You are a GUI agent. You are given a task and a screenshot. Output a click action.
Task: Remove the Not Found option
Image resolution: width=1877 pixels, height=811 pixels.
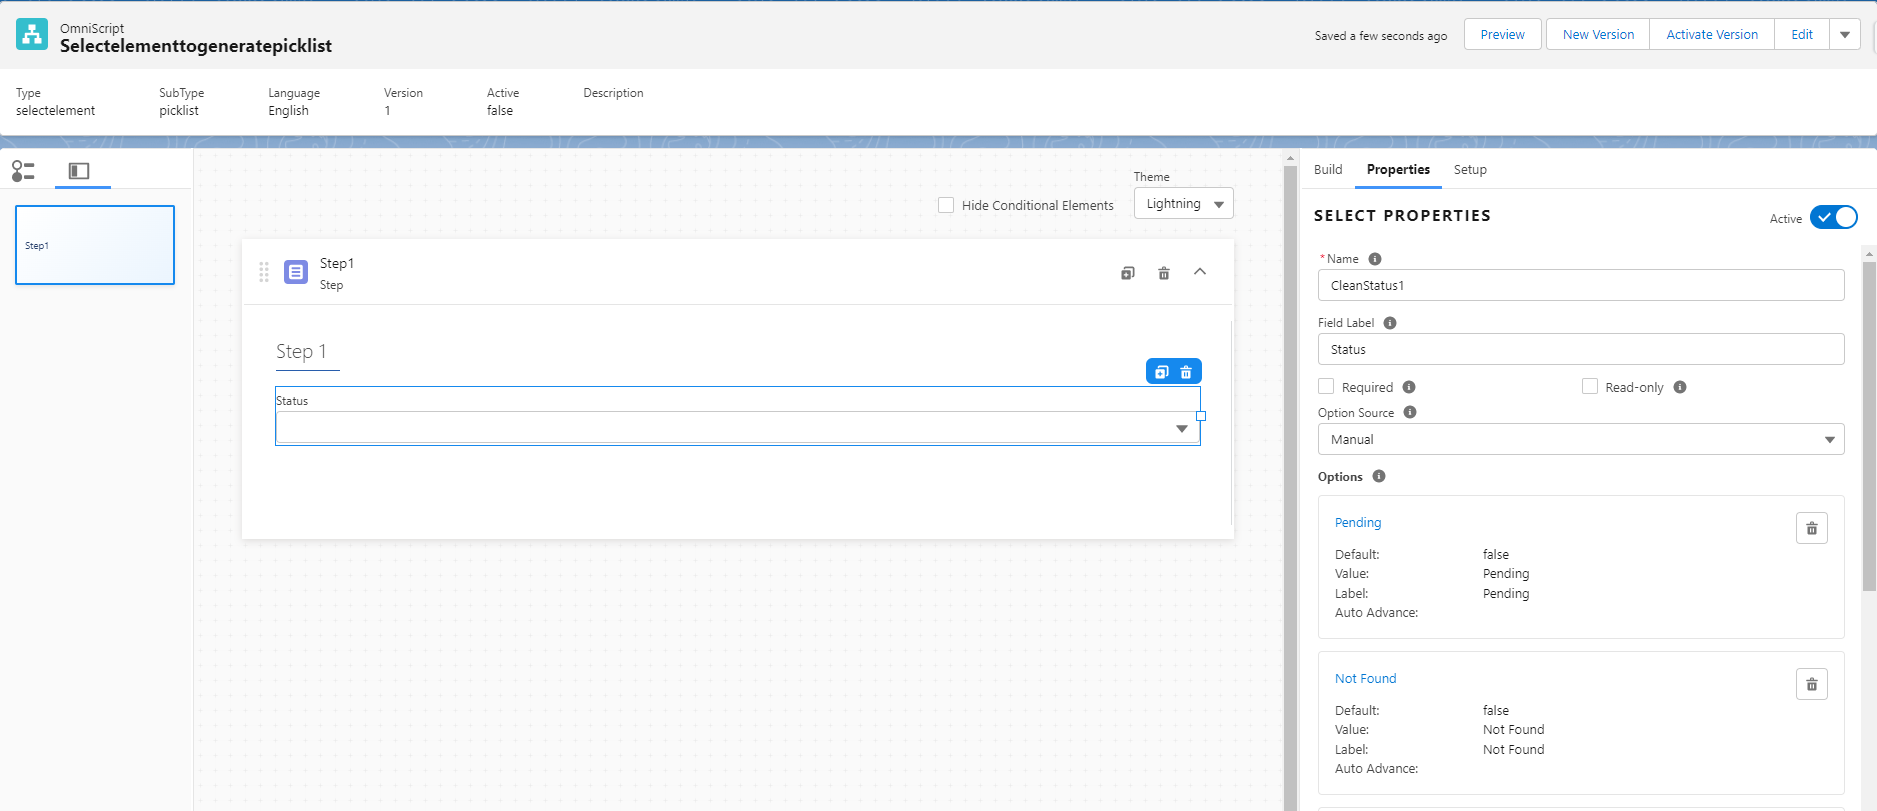point(1811,684)
